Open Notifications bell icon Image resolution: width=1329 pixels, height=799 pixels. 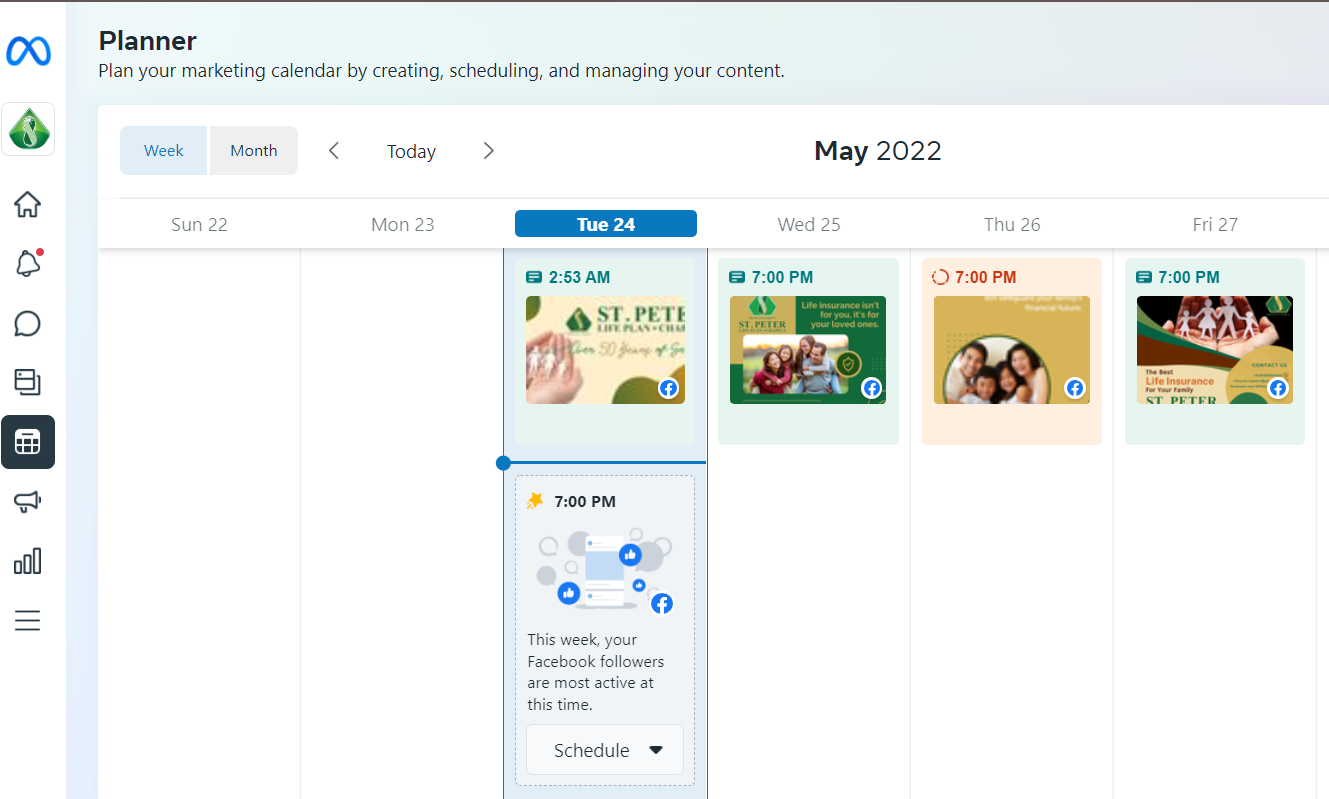(x=28, y=263)
